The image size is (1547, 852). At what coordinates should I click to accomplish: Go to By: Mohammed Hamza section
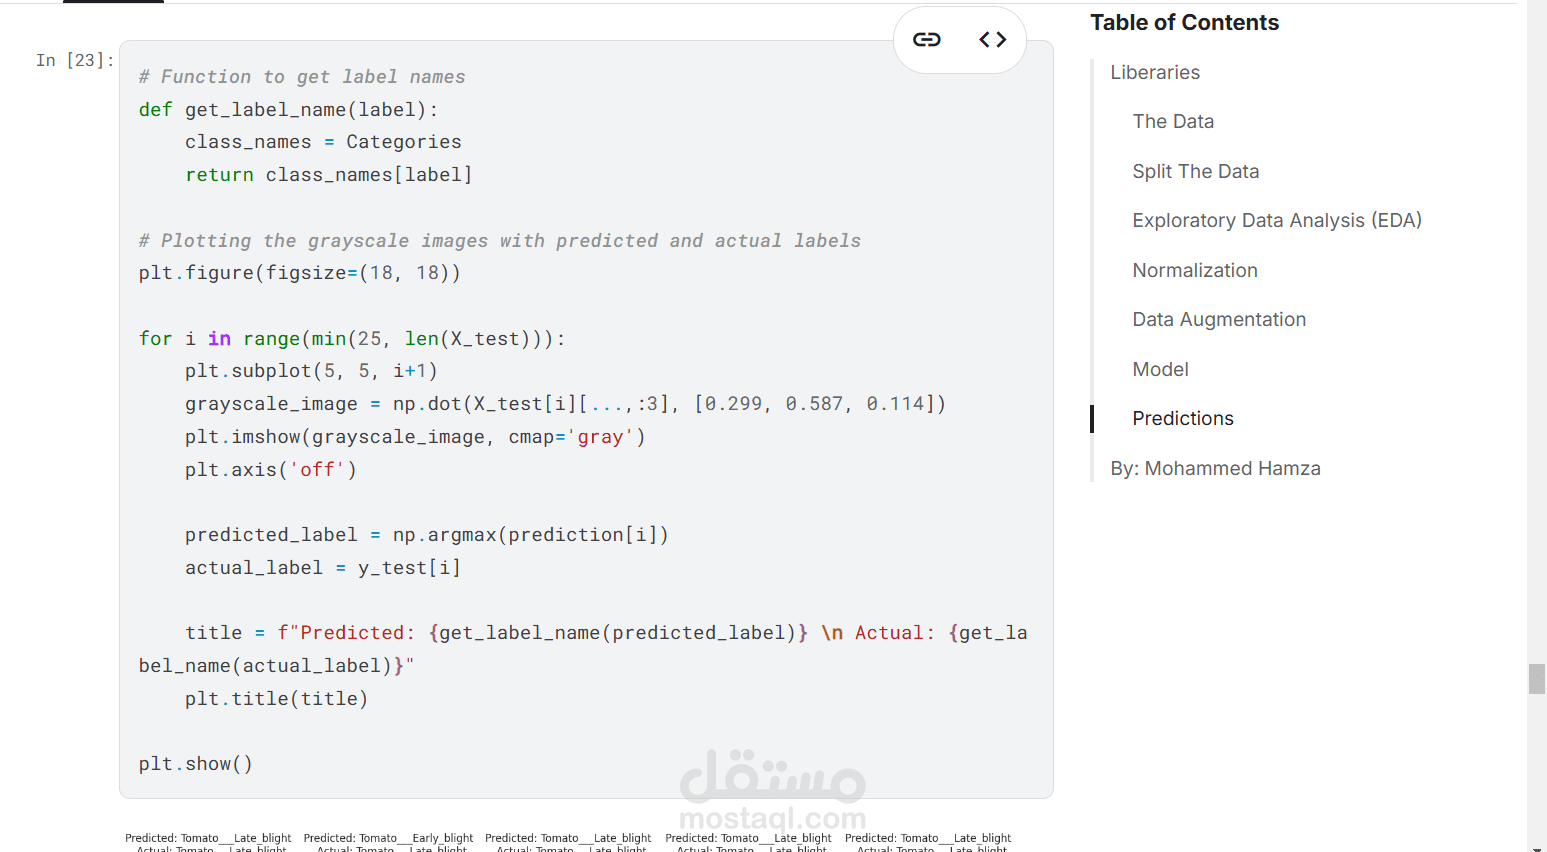[x=1215, y=469]
